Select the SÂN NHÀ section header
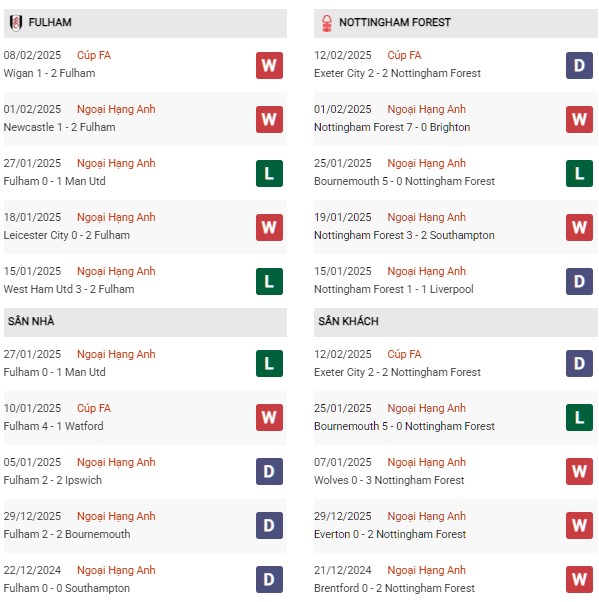Screen dimensions: 599x602 pos(145,322)
